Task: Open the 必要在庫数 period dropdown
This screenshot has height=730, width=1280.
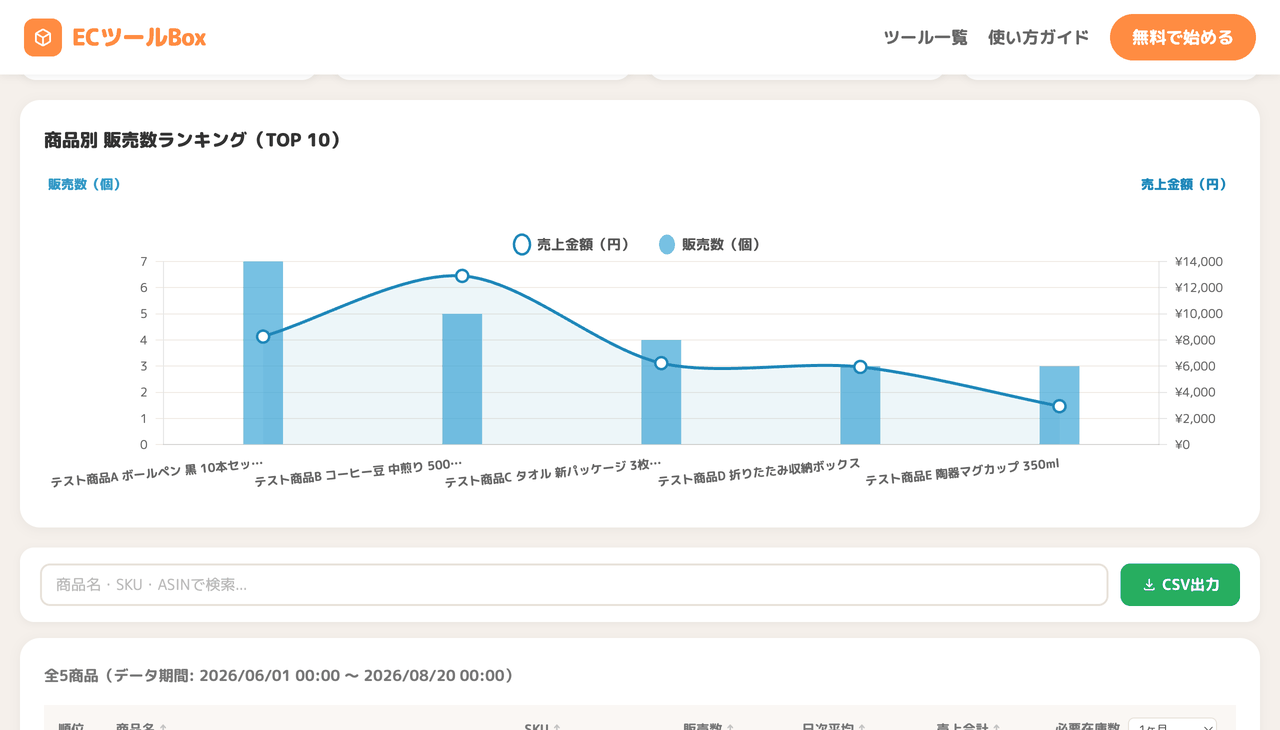Action: pyautogui.click(x=1172, y=726)
